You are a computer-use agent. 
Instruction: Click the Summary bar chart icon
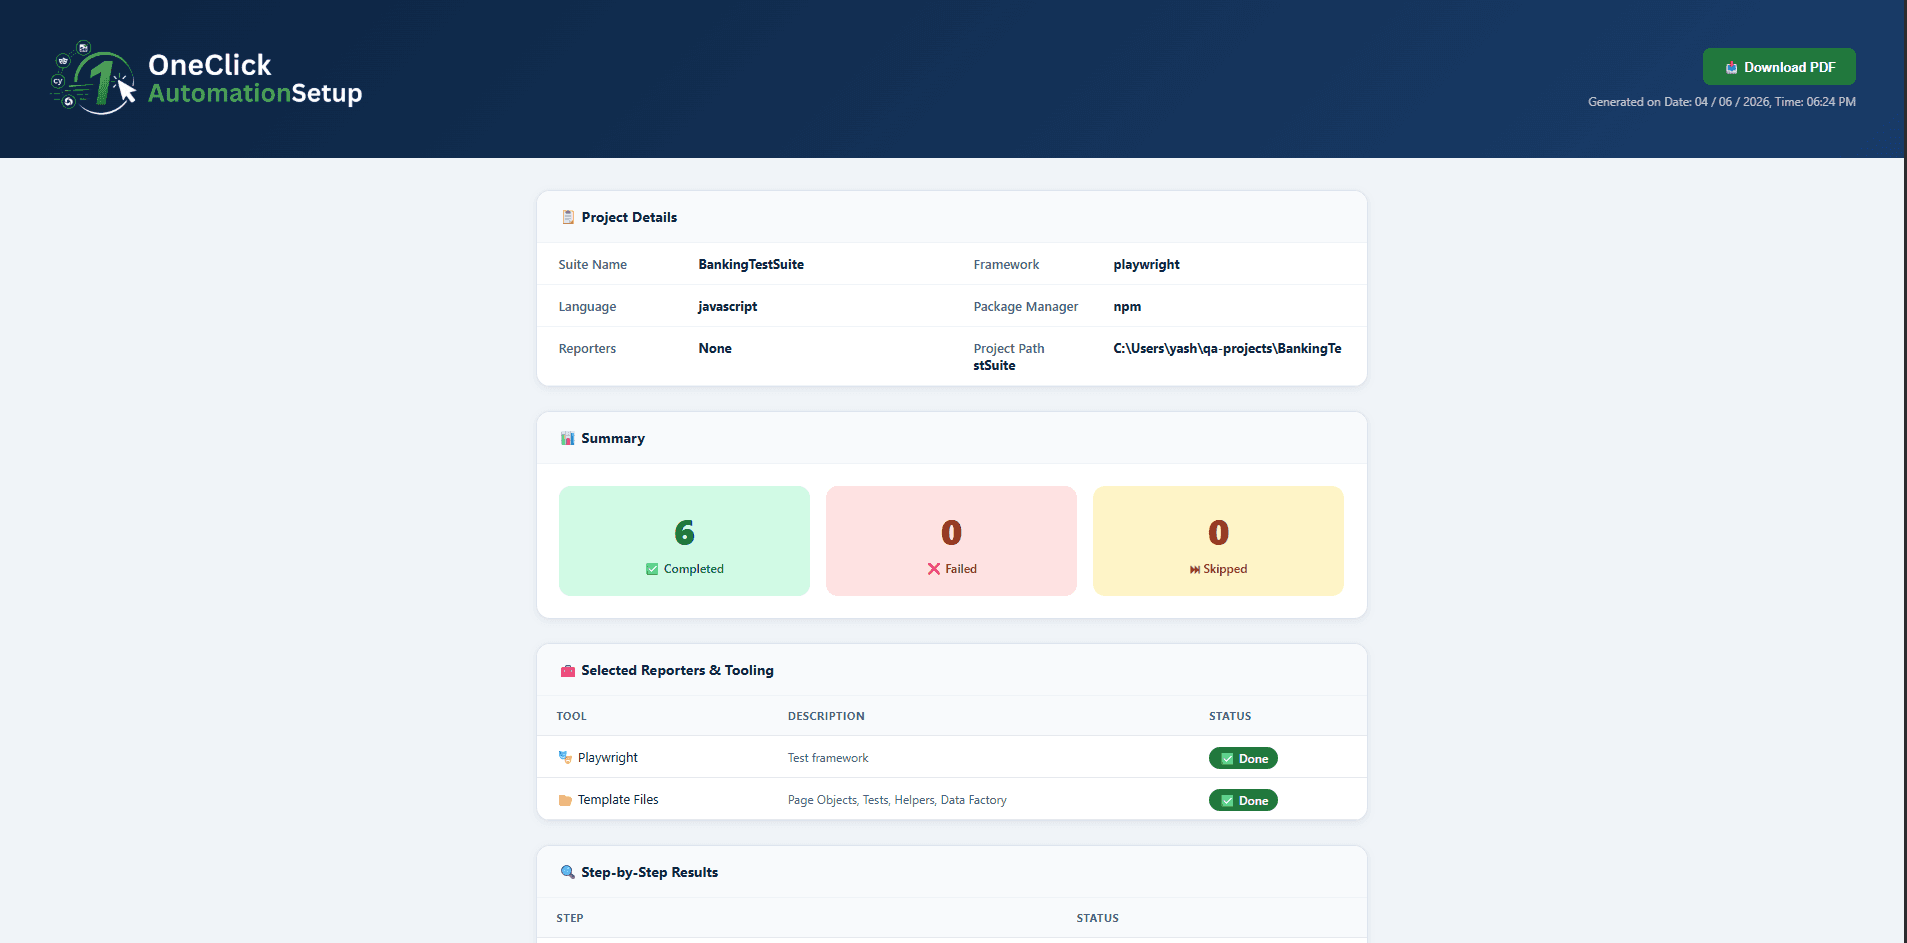point(567,438)
